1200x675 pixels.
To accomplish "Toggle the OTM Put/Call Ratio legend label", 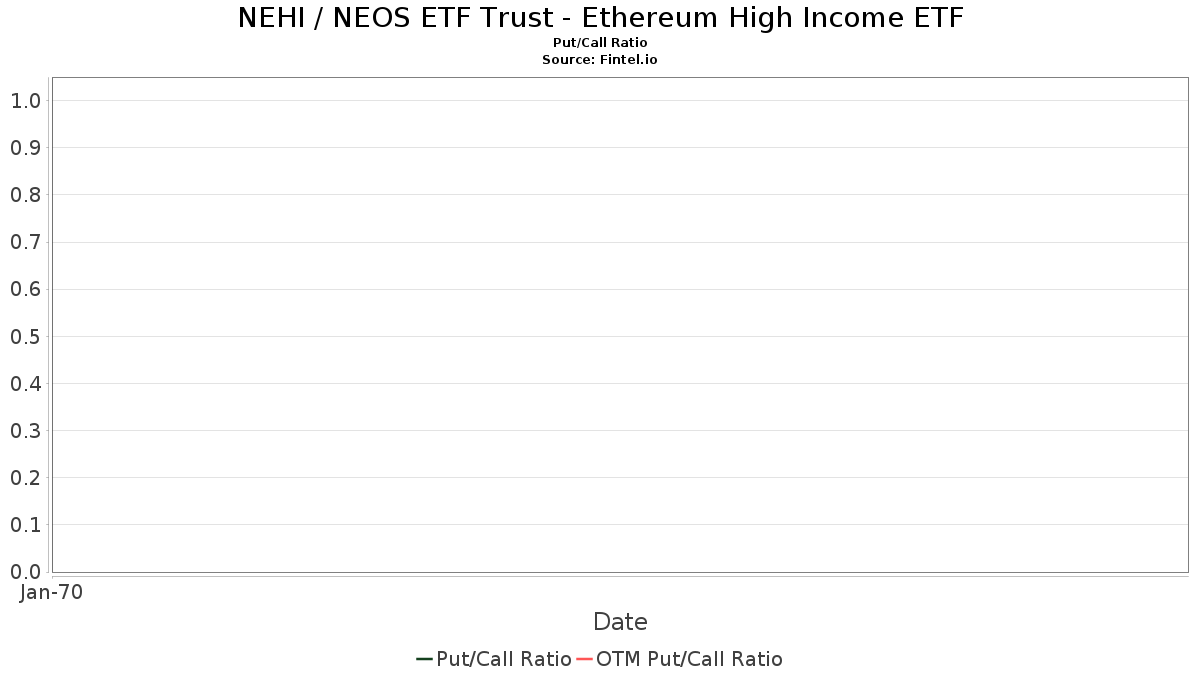I will tap(689, 659).
